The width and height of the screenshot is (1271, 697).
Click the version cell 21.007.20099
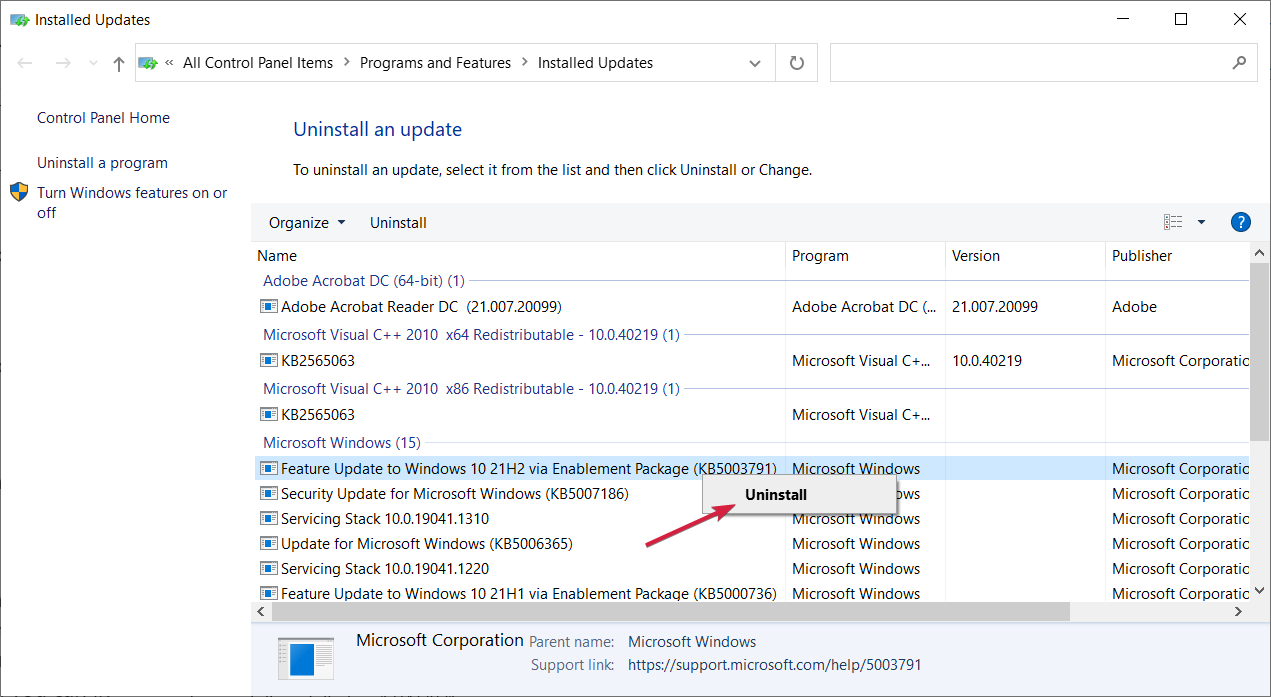click(x=995, y=306)
